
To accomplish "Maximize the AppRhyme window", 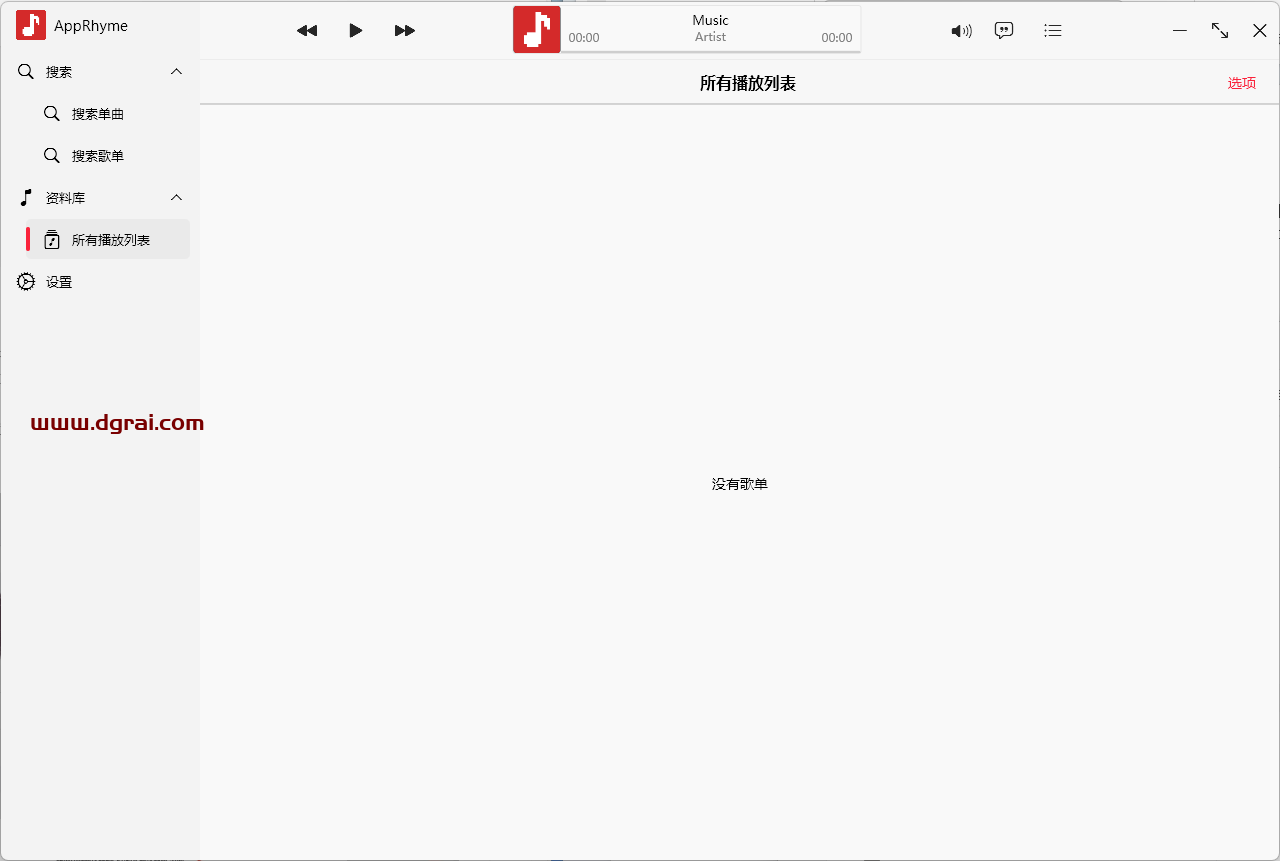I will (x=1220, y=31).
